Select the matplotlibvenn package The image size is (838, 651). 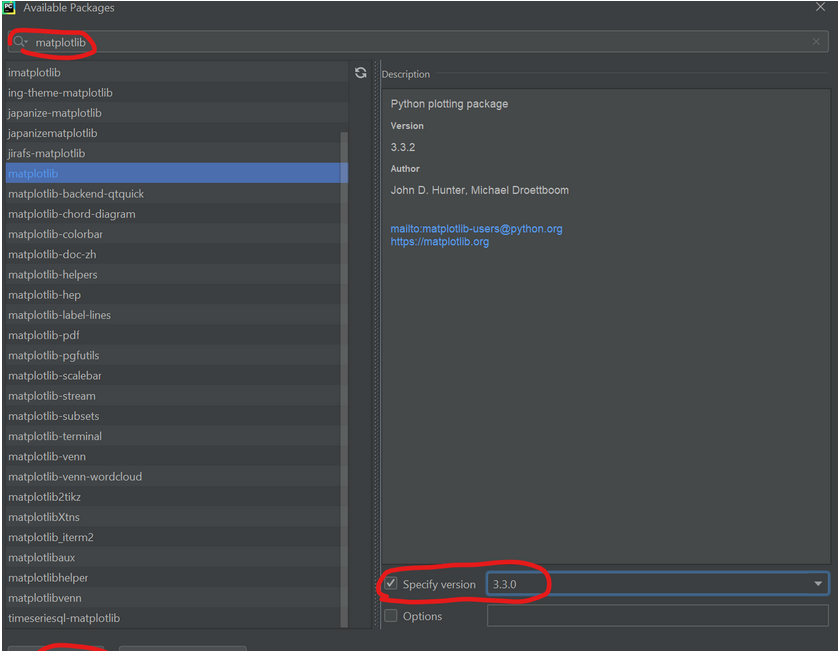(176, 598)
